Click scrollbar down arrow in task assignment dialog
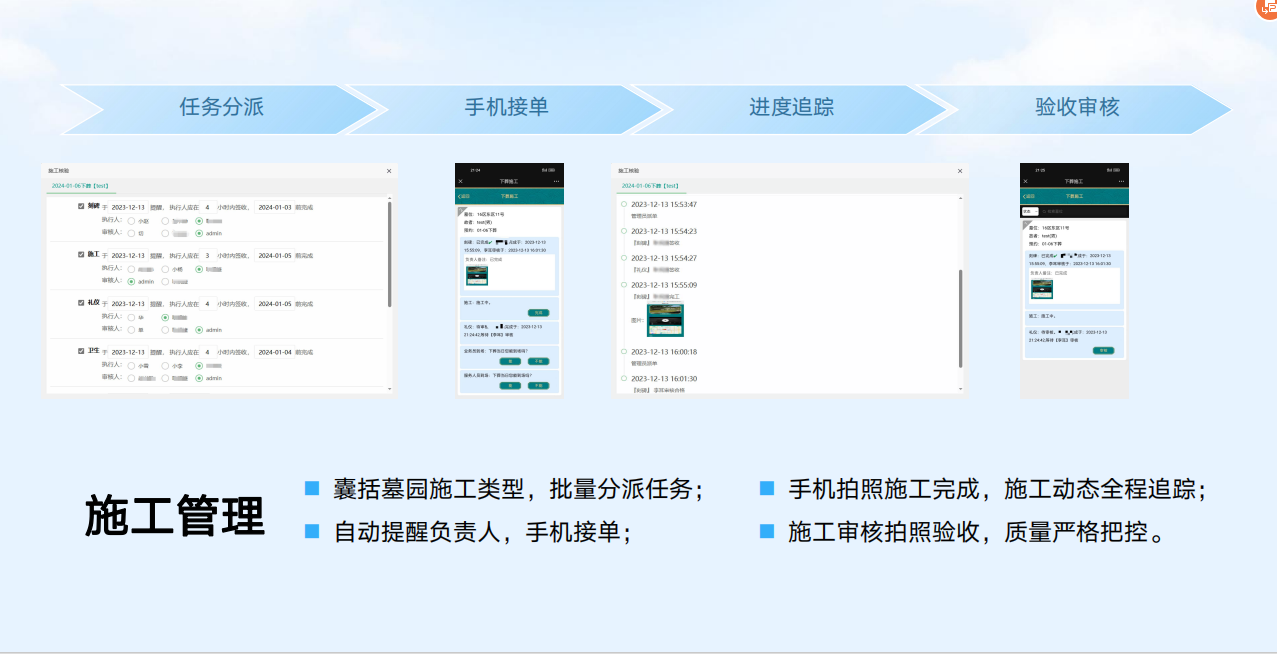 coord(389,388)
